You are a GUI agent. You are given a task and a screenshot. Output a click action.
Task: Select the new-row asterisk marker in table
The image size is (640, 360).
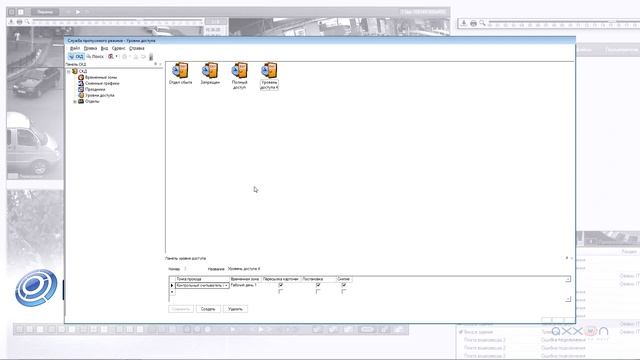coord(172,292)
